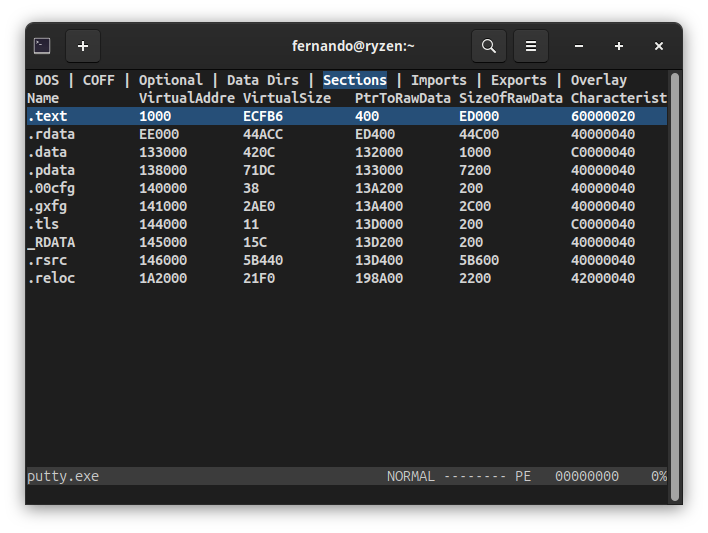The width and height of the screenshot is (708, 533).
Task: Click the Characterist column header
Action: coord(619,98)
